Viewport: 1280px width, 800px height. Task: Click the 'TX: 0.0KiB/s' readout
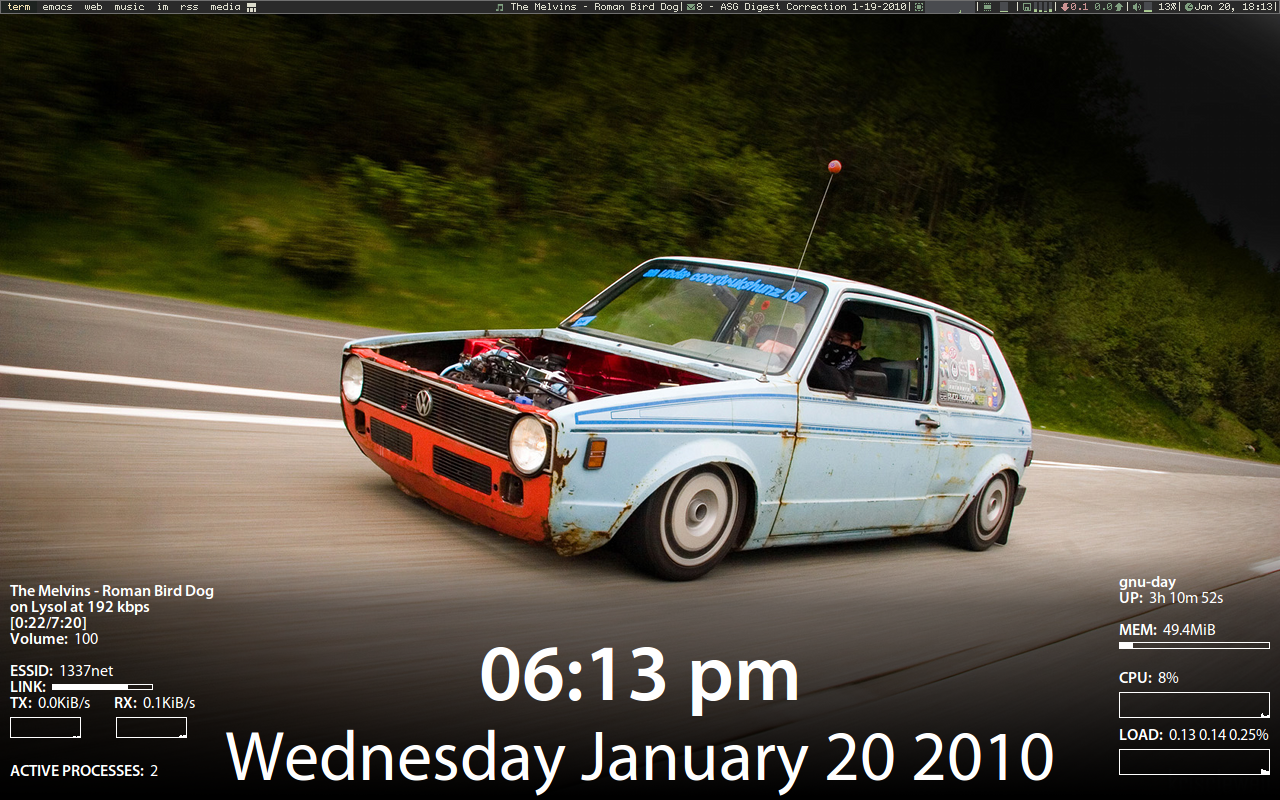[50, 703]
